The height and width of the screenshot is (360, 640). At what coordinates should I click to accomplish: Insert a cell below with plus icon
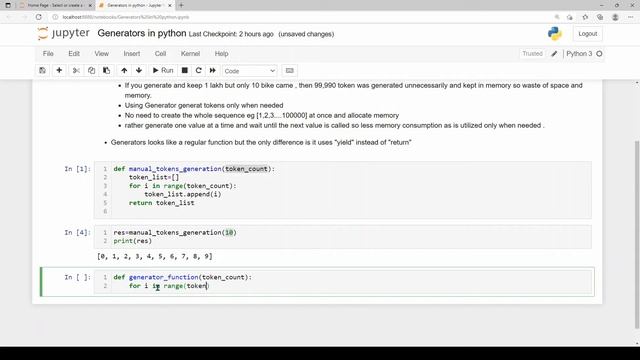coord(59,71)
